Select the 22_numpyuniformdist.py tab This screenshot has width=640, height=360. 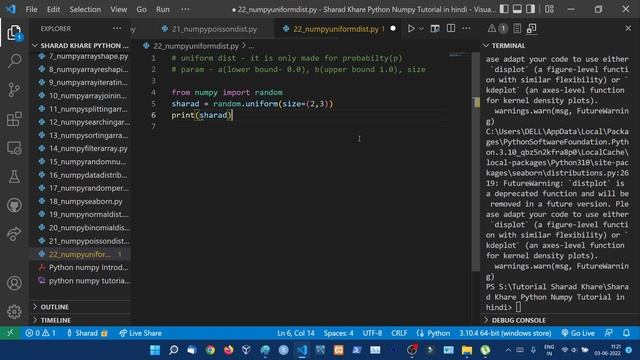pyautogui.click(x=336, y=29)
